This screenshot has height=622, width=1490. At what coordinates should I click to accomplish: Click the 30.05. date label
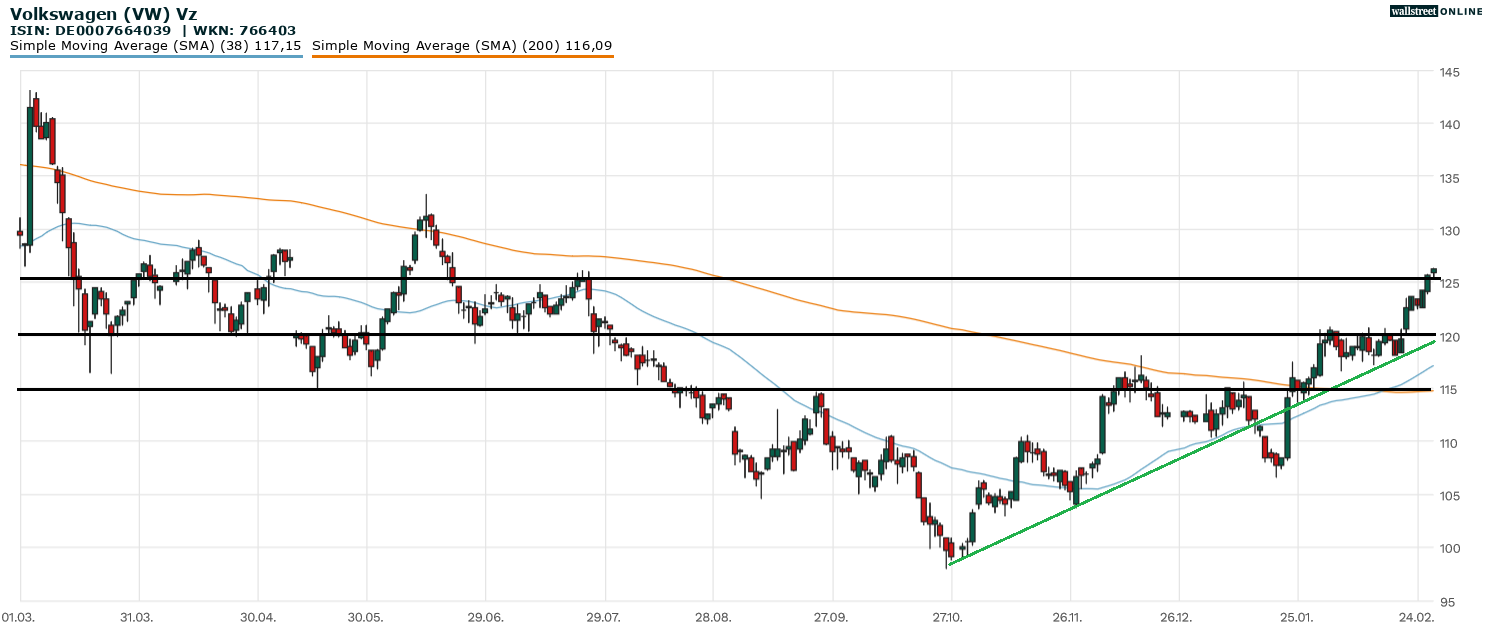point(366,616)
